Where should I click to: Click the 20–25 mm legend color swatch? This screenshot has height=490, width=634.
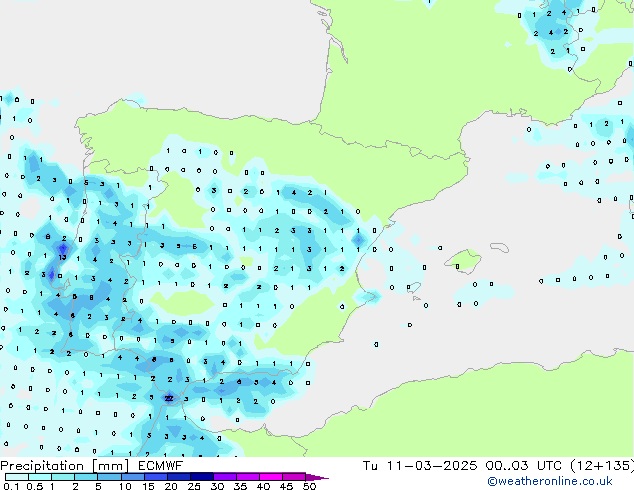[x=178, y=477]
